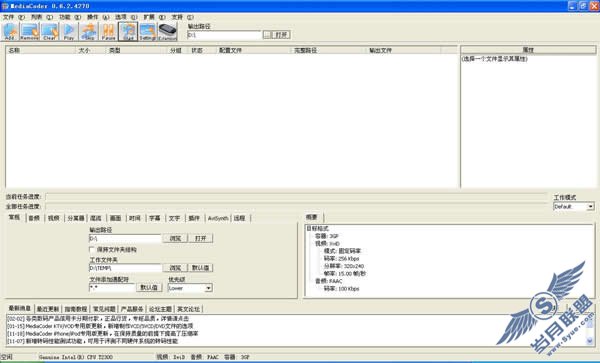The height and width of the screenshot is (363, 600).
Task: Click 默认值 beside the 工作文件夹 field
Action: pyautogui.click(x=201, y=268)
